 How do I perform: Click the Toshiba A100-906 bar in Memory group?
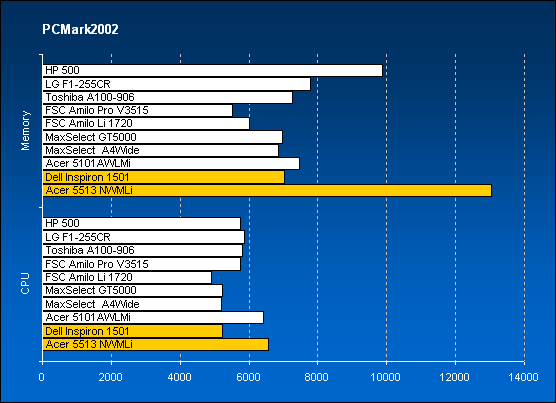coord(168,97)
